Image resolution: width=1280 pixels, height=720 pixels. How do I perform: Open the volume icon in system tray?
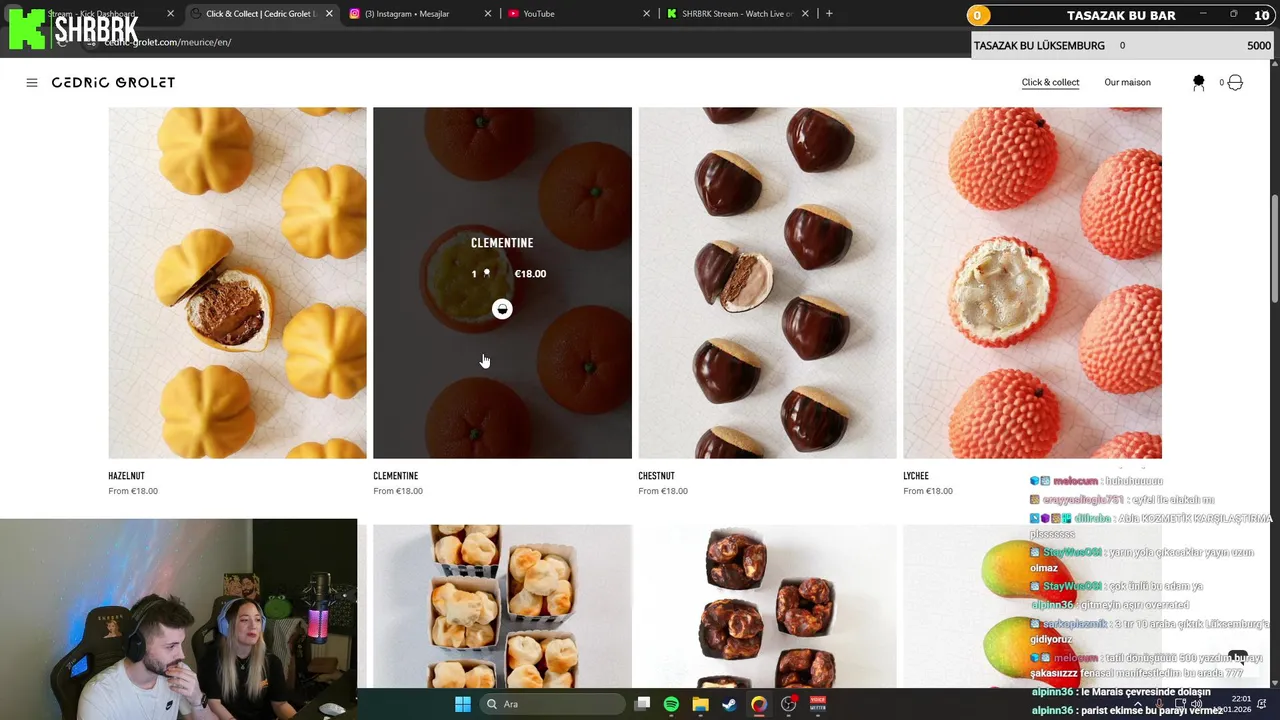(1196, 704)
